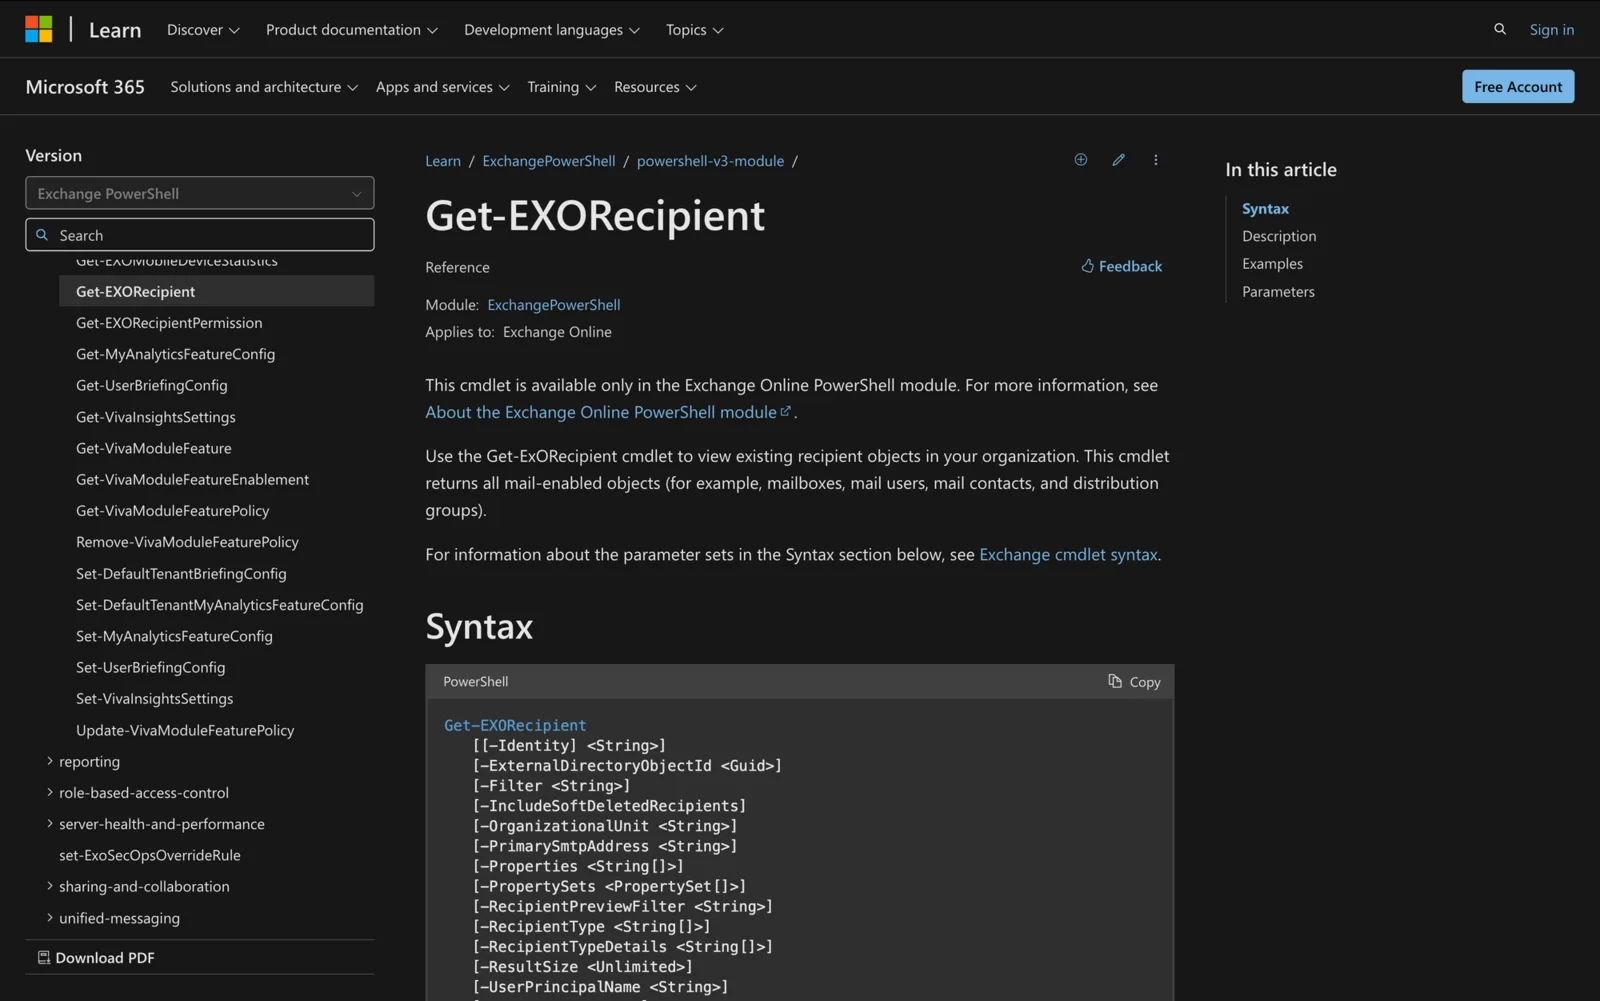
Task: Open About the Exchange Online PowerShell module
Action: 608,412
